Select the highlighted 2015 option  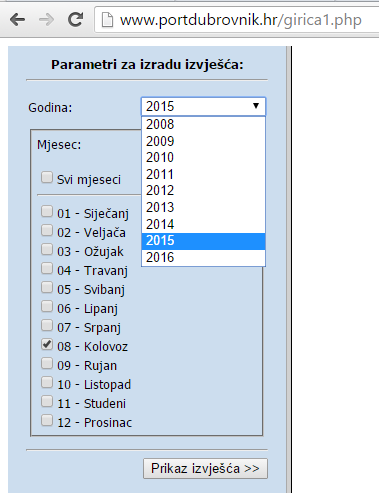coord(203,241)
